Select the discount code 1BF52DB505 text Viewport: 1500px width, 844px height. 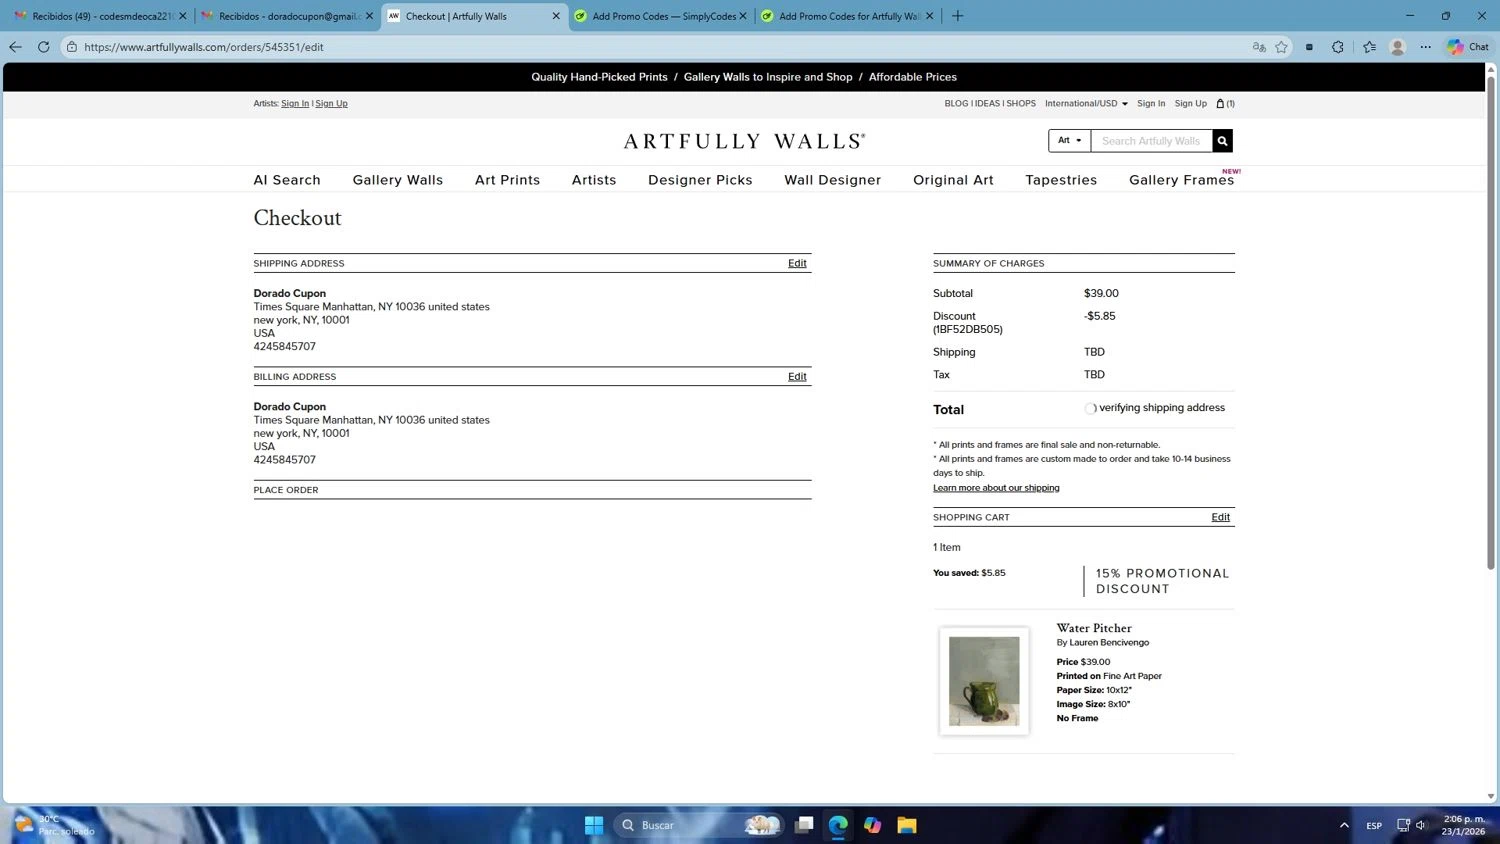pyautogui.click(x=968, y=329)
